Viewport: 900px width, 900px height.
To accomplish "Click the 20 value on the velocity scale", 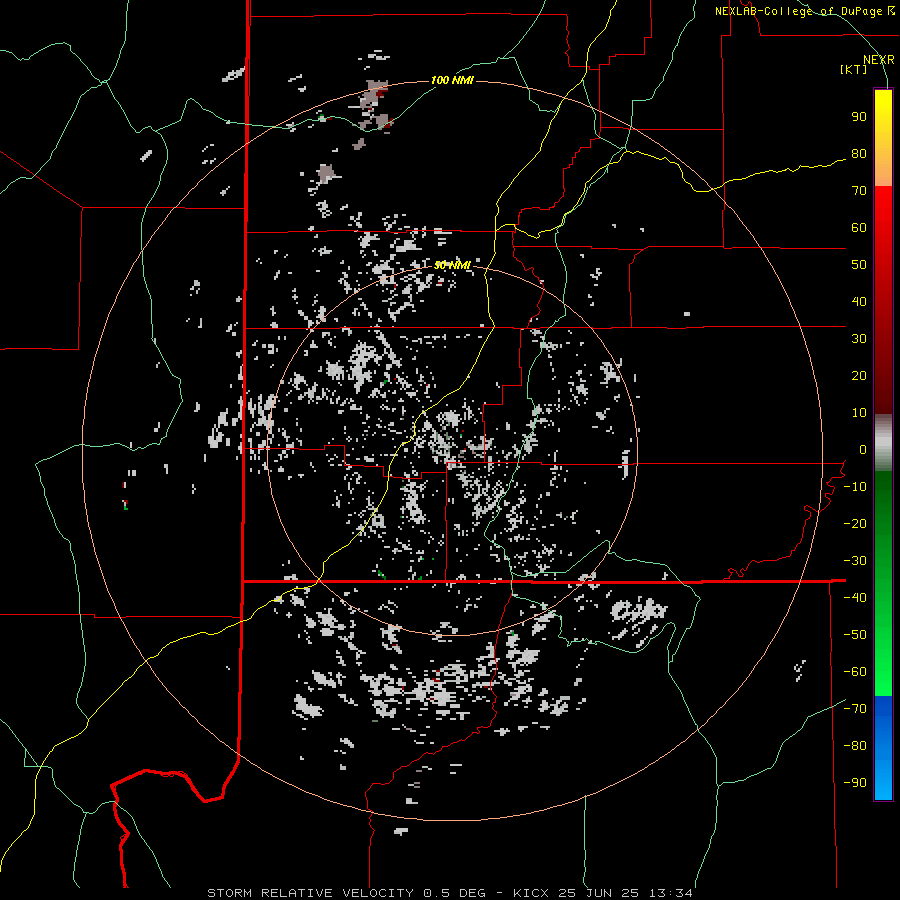I will click(x=859, y=376).
